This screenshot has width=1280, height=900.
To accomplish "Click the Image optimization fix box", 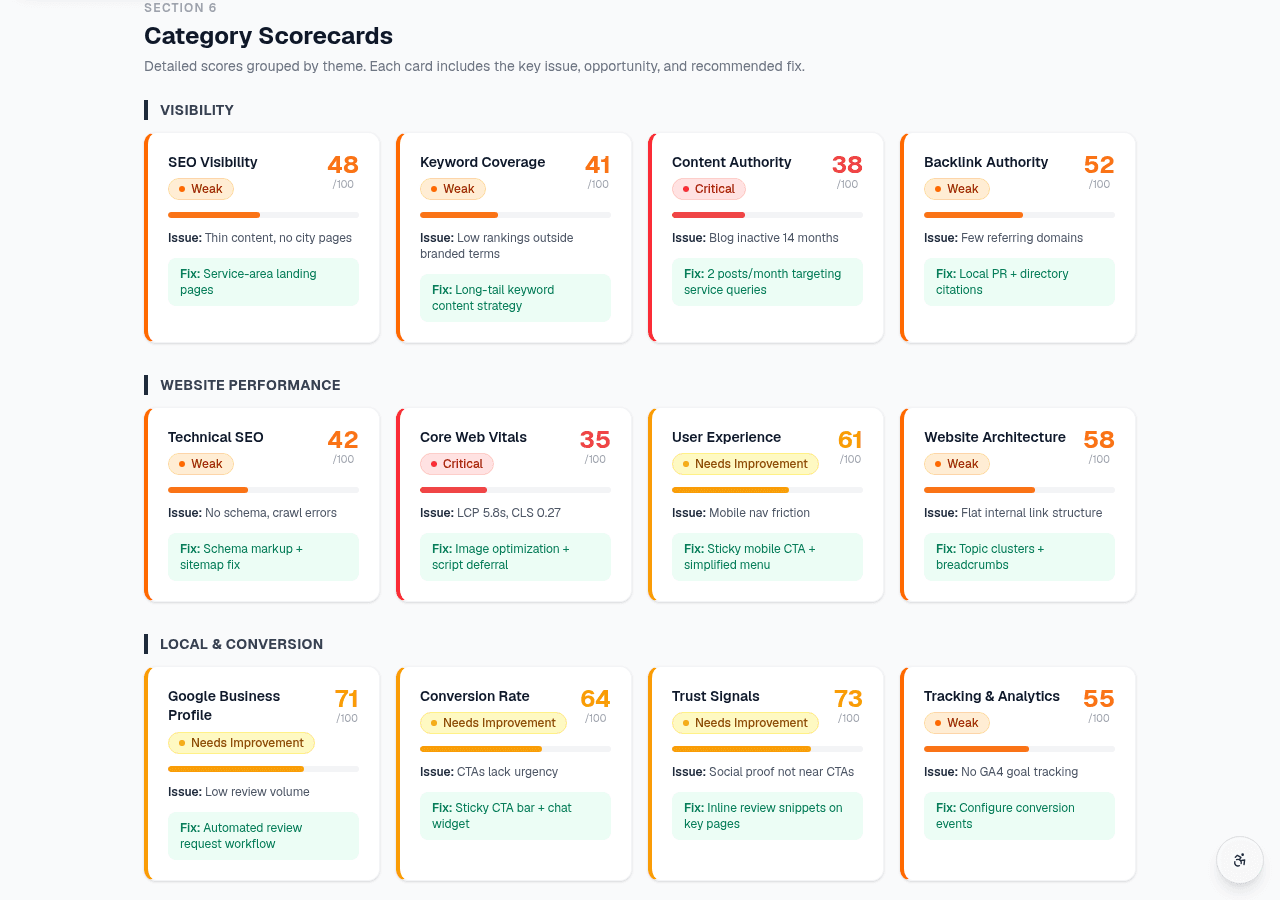I will click(515, 557).
